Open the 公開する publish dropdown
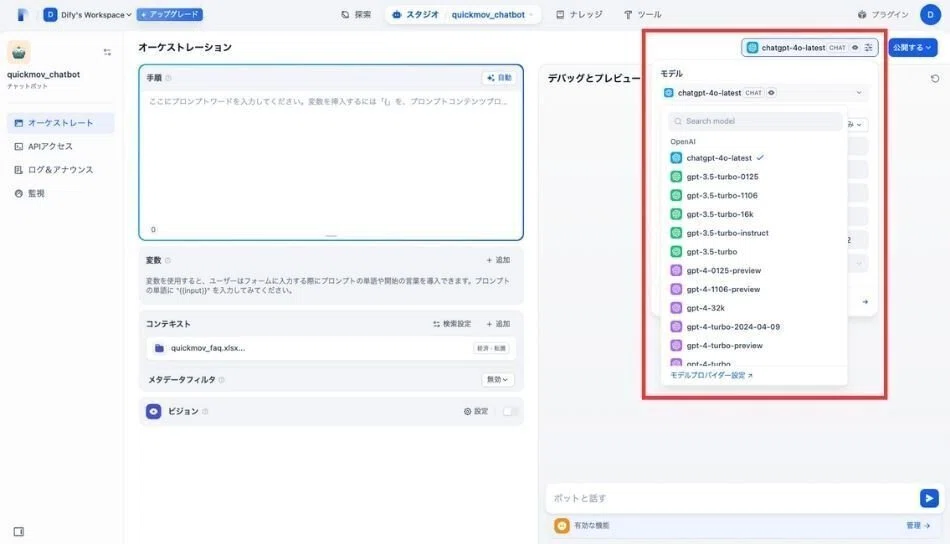This screenshot has height=544, width=950. click(x=912, y=47)
